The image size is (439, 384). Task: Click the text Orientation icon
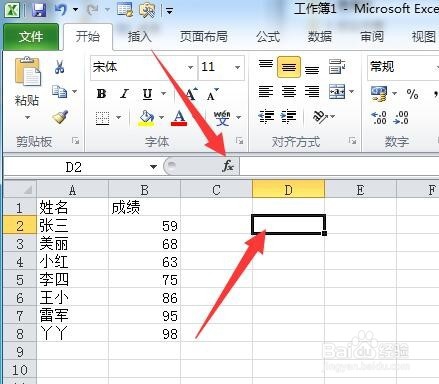(320, 116)
